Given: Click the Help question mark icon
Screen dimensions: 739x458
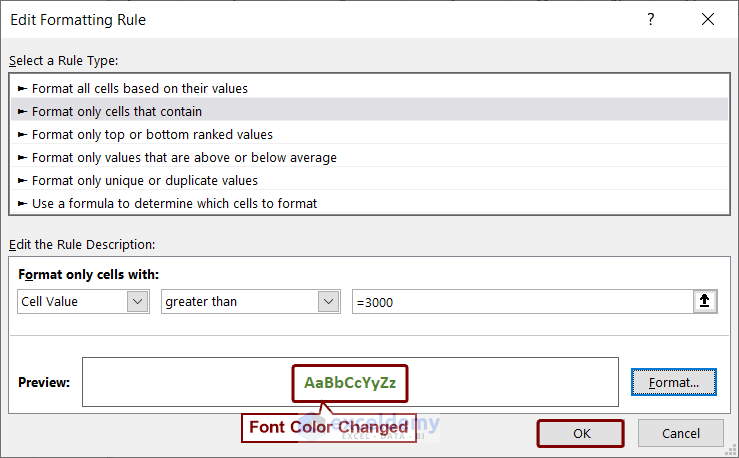Looking at the screenshot, I should pyautogui.click(x=651, y=20).
